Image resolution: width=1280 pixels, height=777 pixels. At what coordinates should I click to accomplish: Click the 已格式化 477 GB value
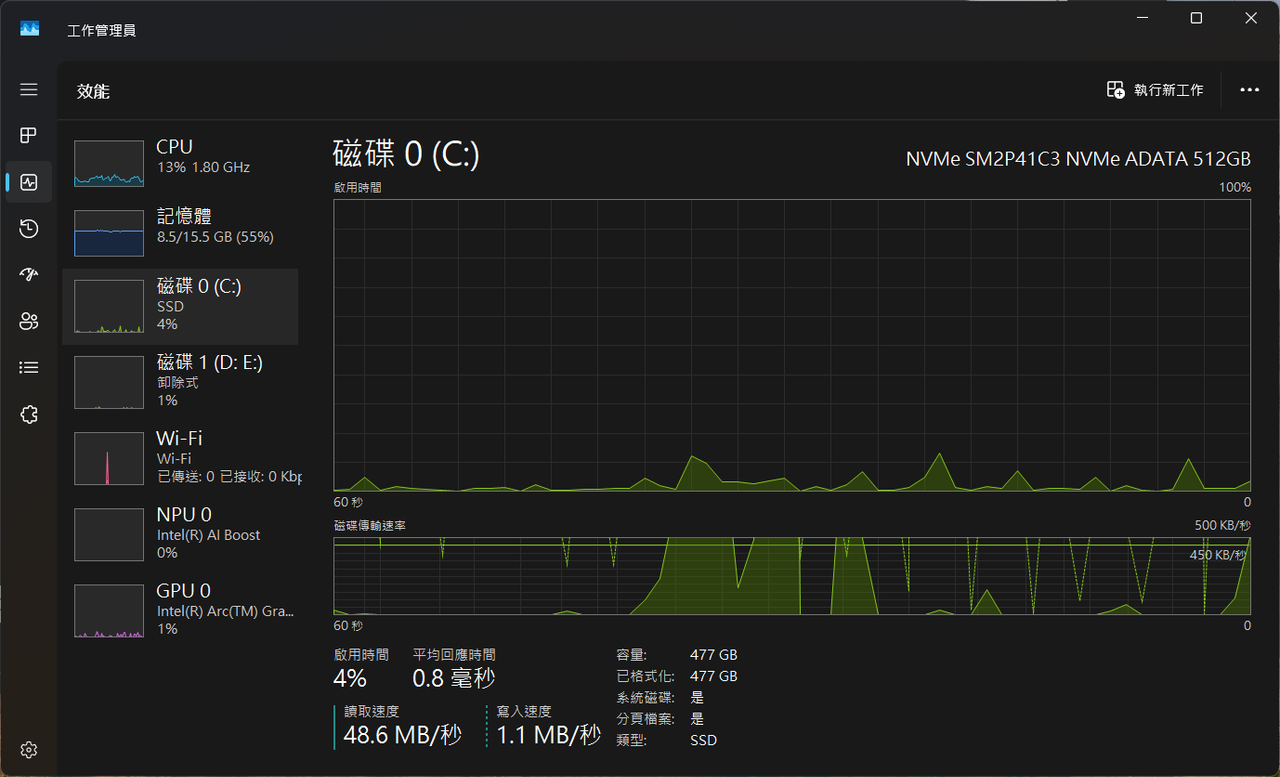tap(713, 676)
